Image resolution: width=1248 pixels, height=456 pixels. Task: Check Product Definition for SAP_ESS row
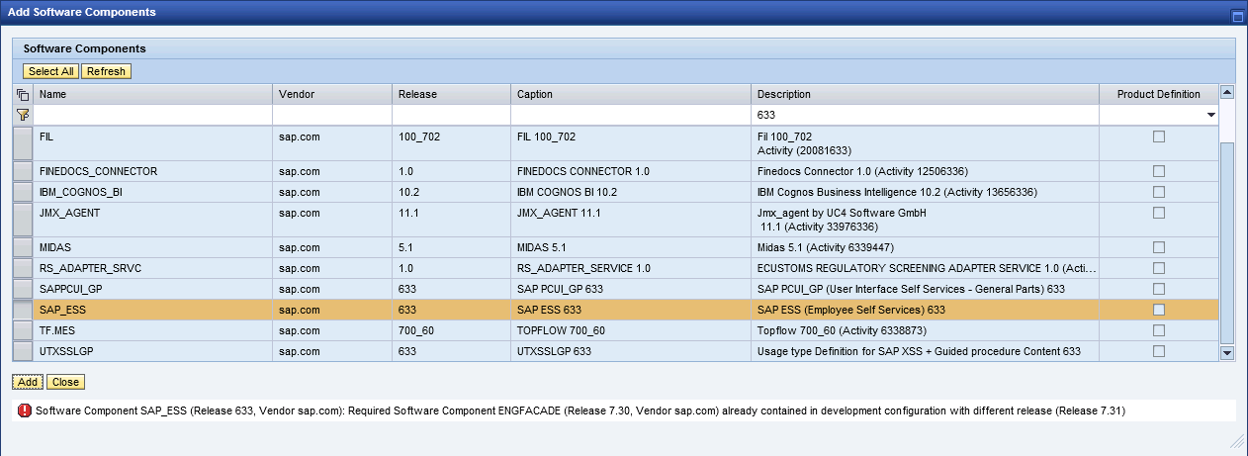1159,310
